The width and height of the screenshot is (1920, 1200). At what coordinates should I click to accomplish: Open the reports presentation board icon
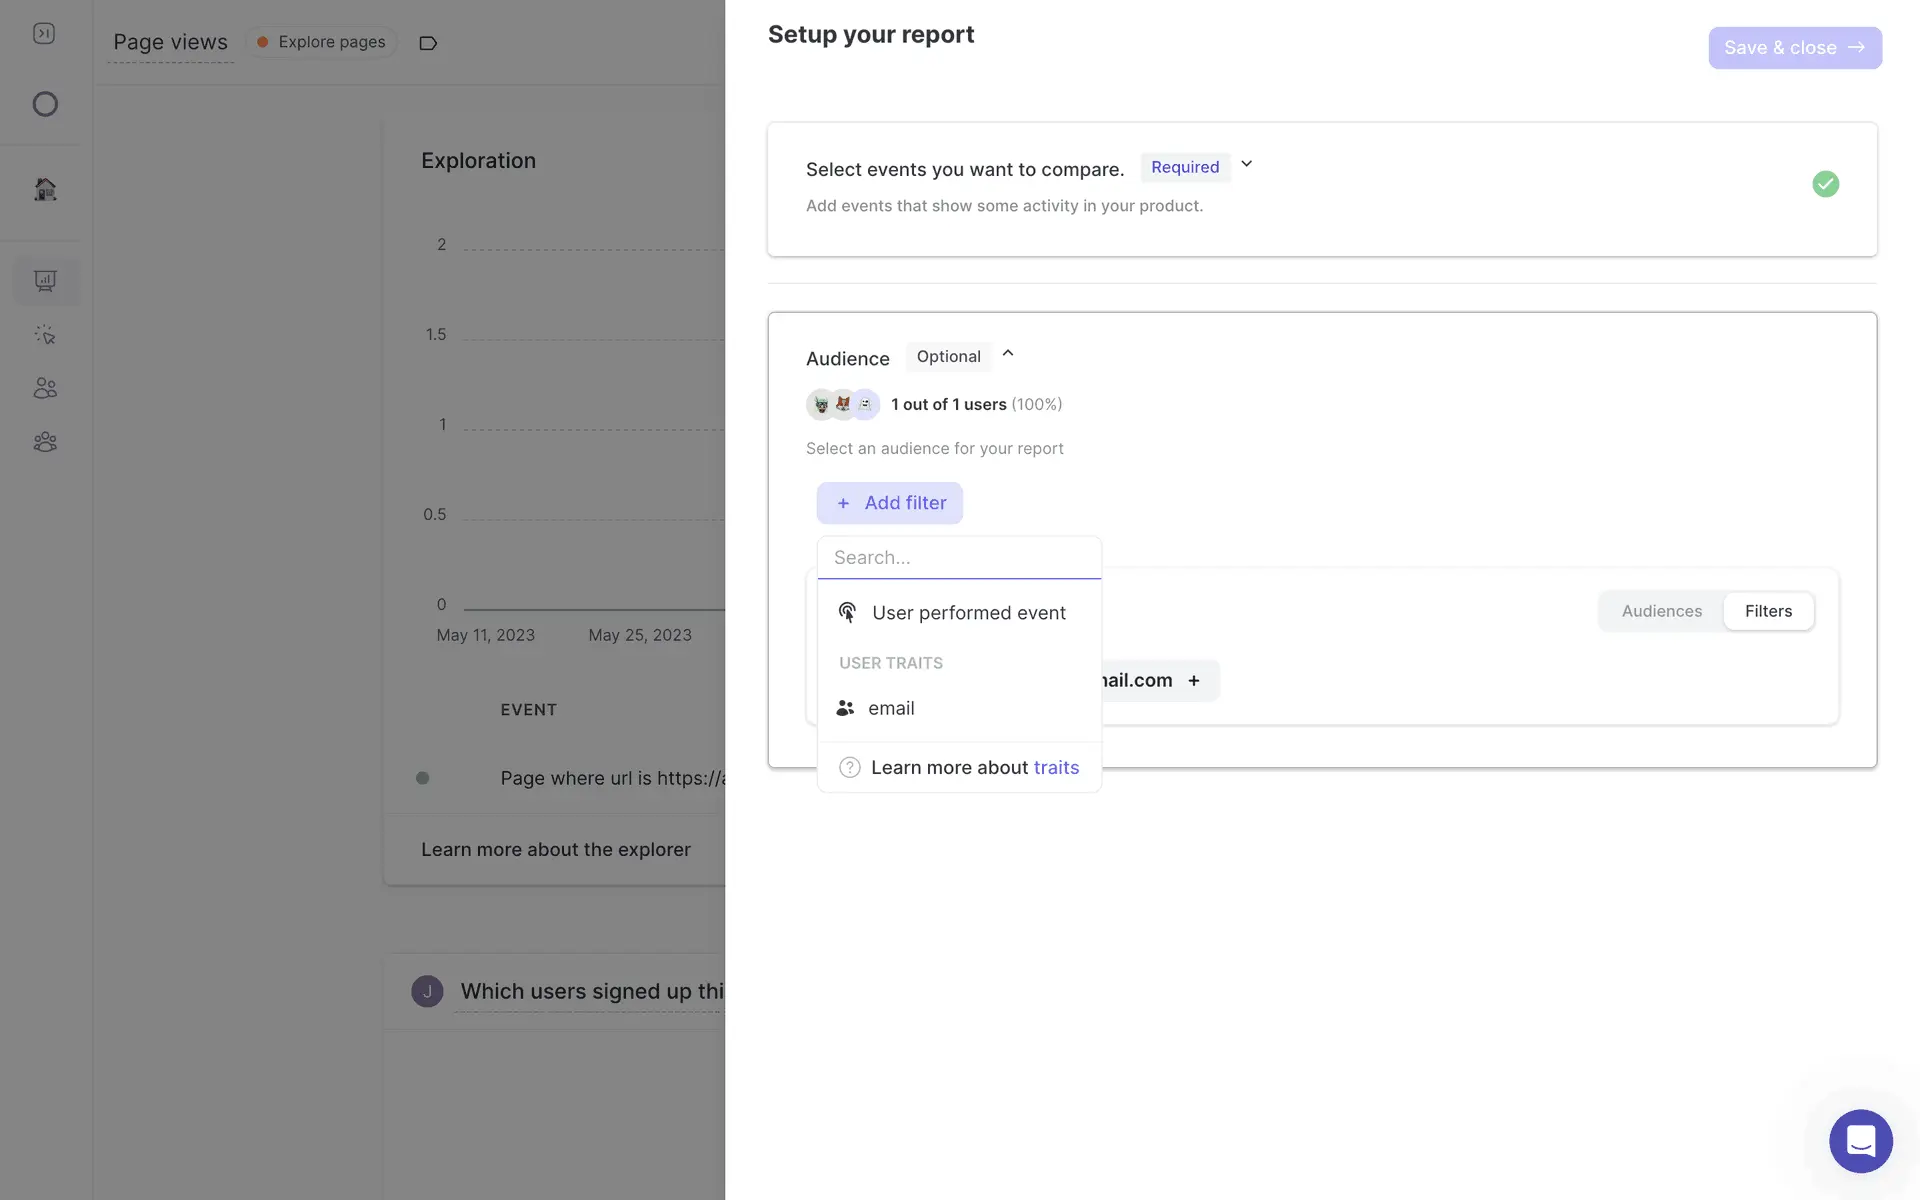click(45, 281)
